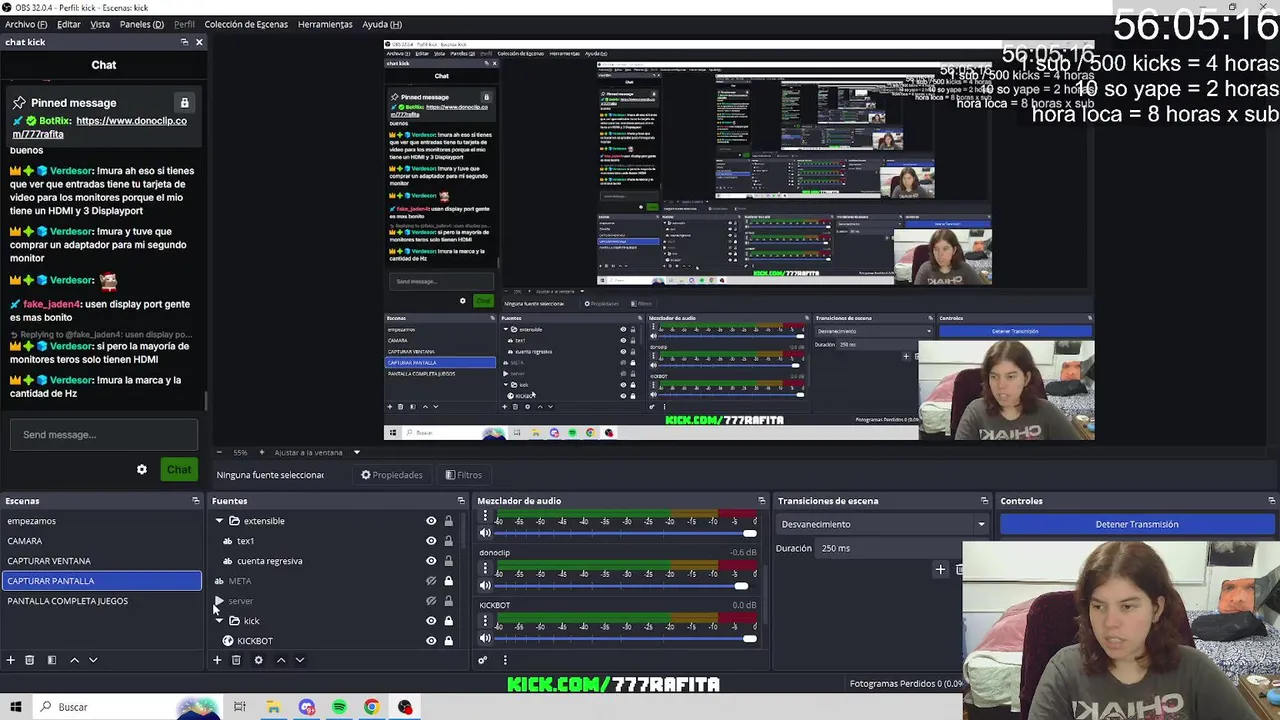Image resolution: width=1280 pixels, height=720 pixels.
Task: Open the KICKBOT track three-dot options
Action: [x=486, y=621]
